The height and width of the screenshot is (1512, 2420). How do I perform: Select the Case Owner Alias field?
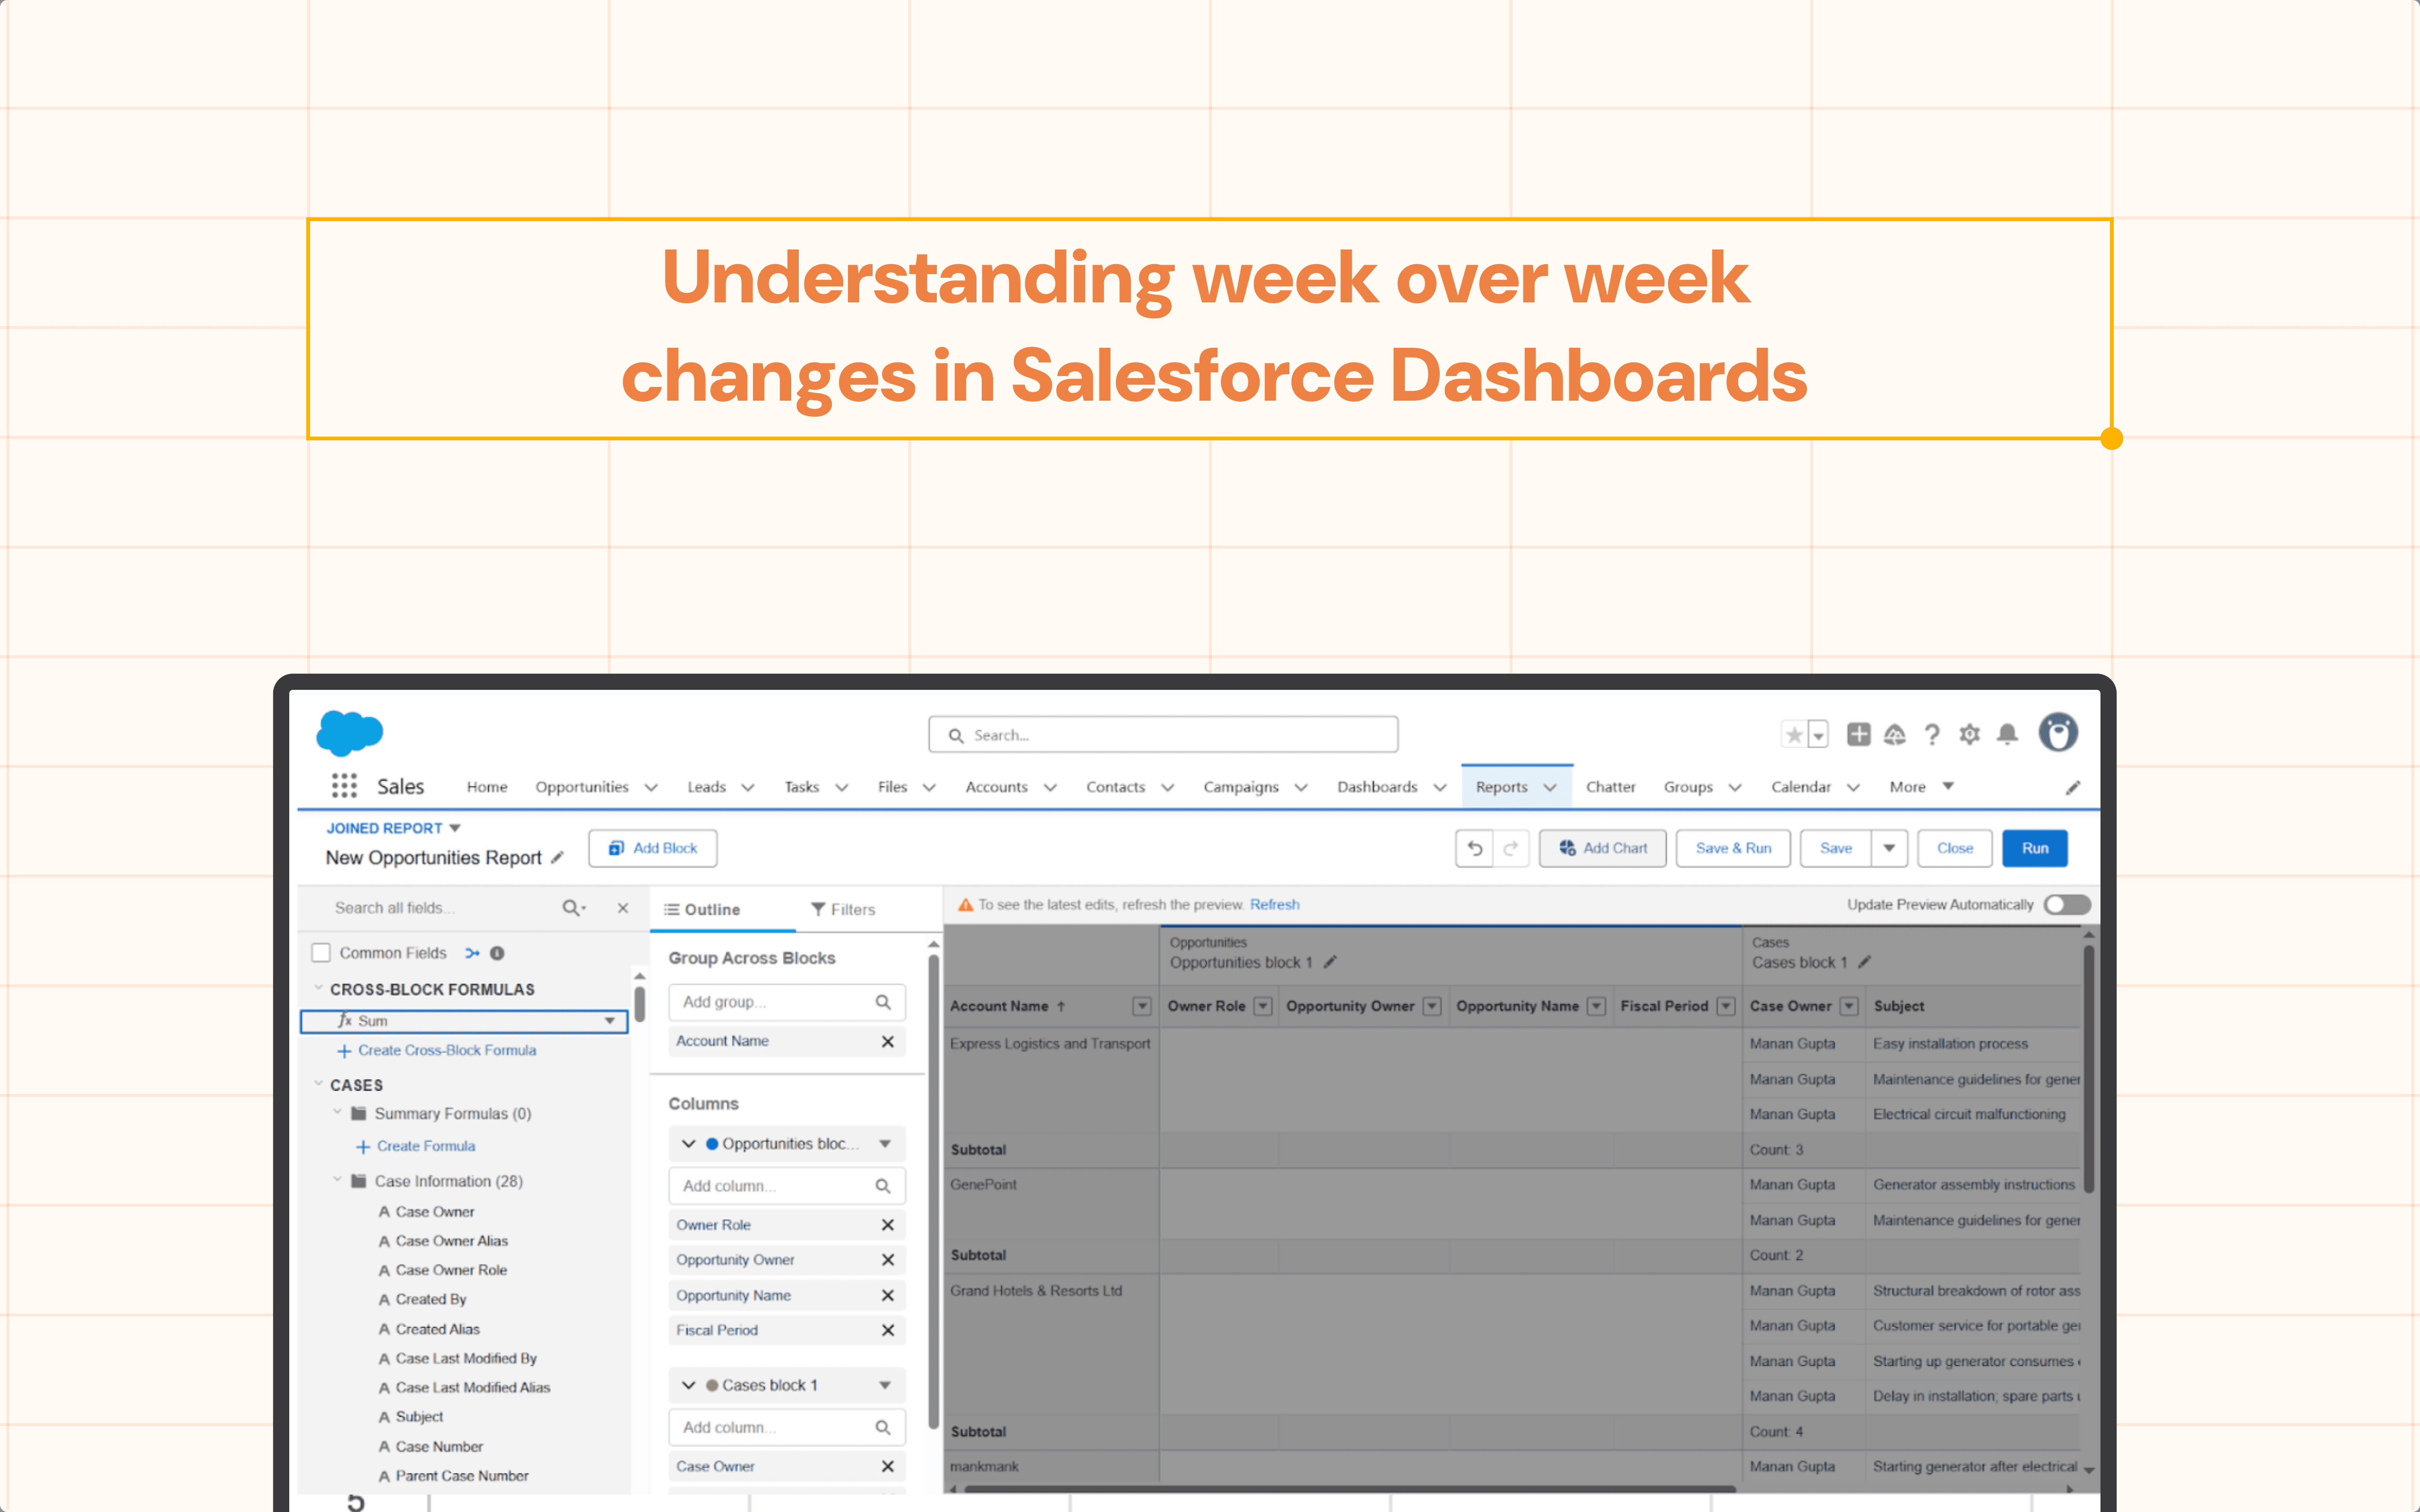click(452, 1241)
